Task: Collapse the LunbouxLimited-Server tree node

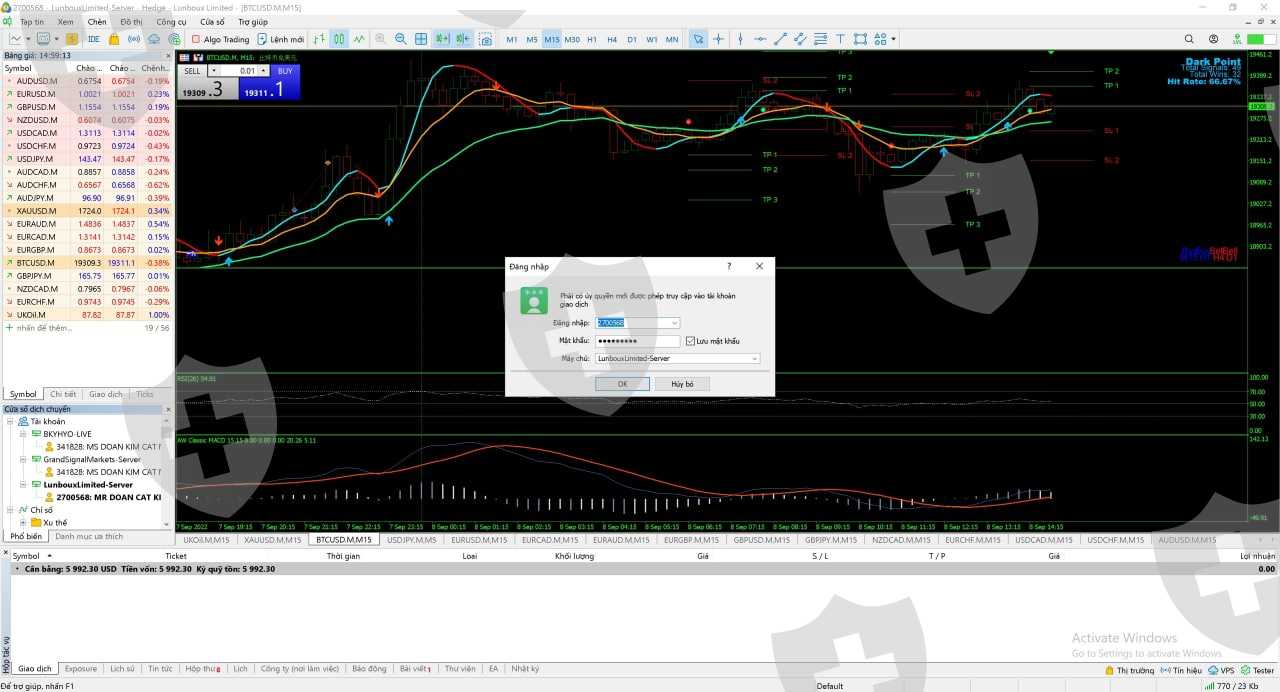Action: [x=22, y=485]
